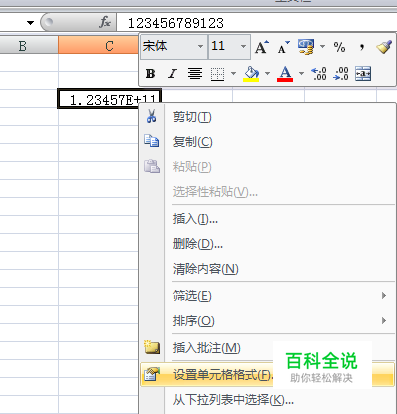
Task: Click the insert comment note icon
Action: [152, 347]
